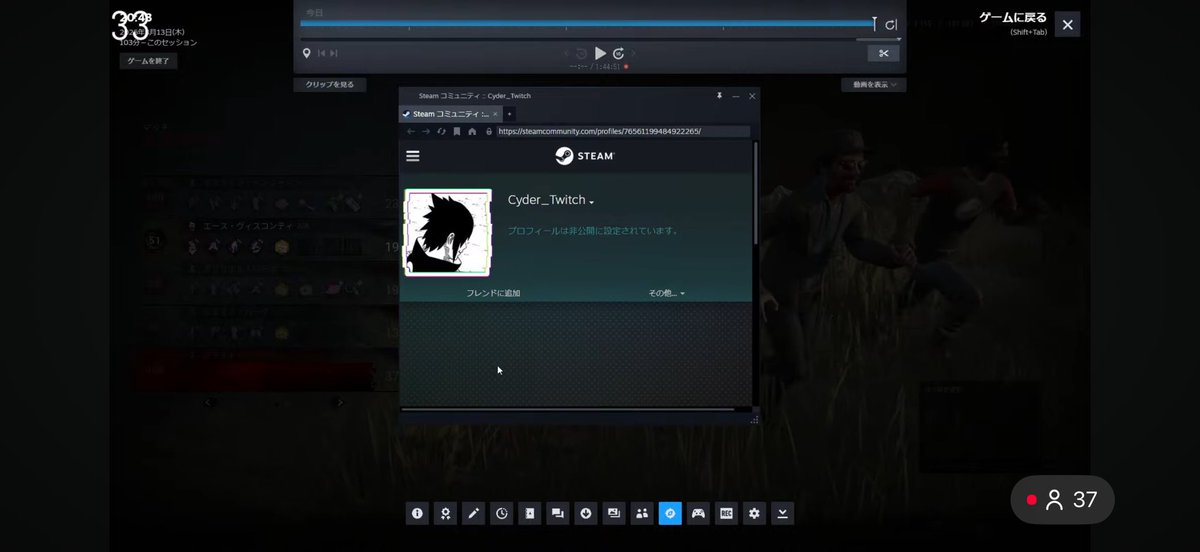Close the overlay with X button
The image size is (1200, 552).
point(1067,25)
